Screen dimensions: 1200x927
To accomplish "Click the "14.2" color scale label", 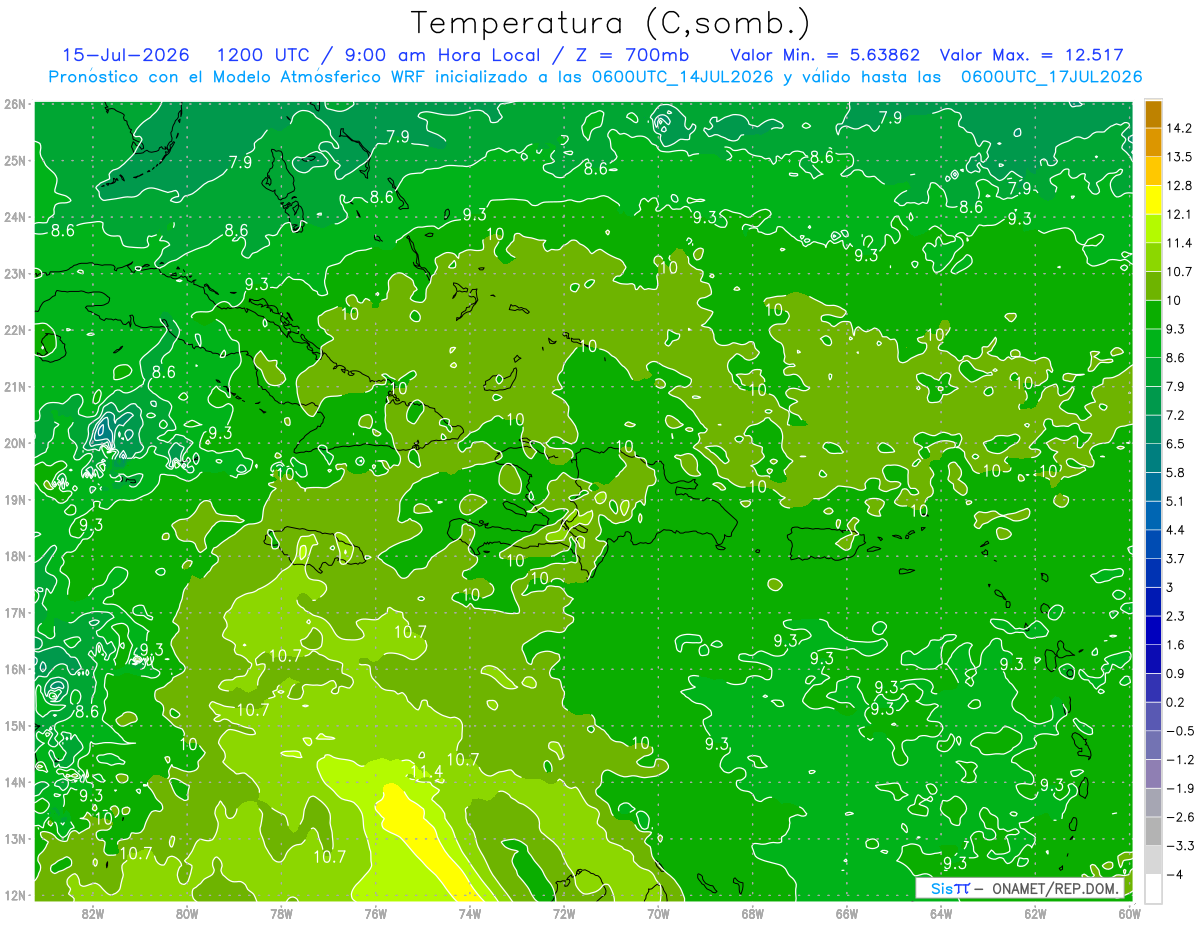I will 1180,128.
